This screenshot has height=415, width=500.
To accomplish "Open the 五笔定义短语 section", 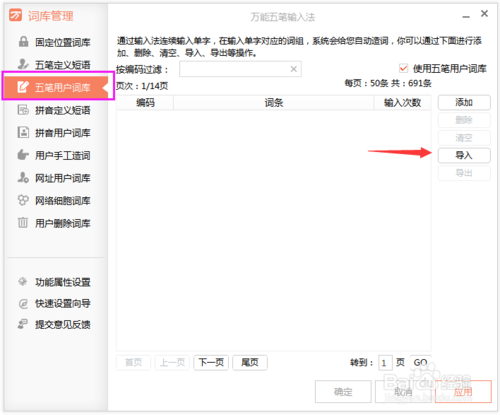I will 55,64.
